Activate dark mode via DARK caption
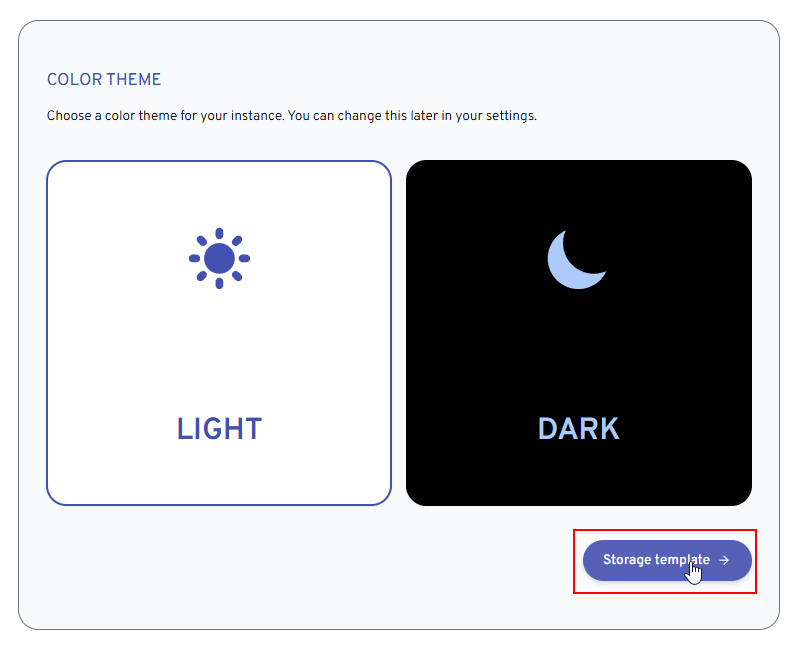The height and width of the screenshot is (650, 795). (579, 429)
